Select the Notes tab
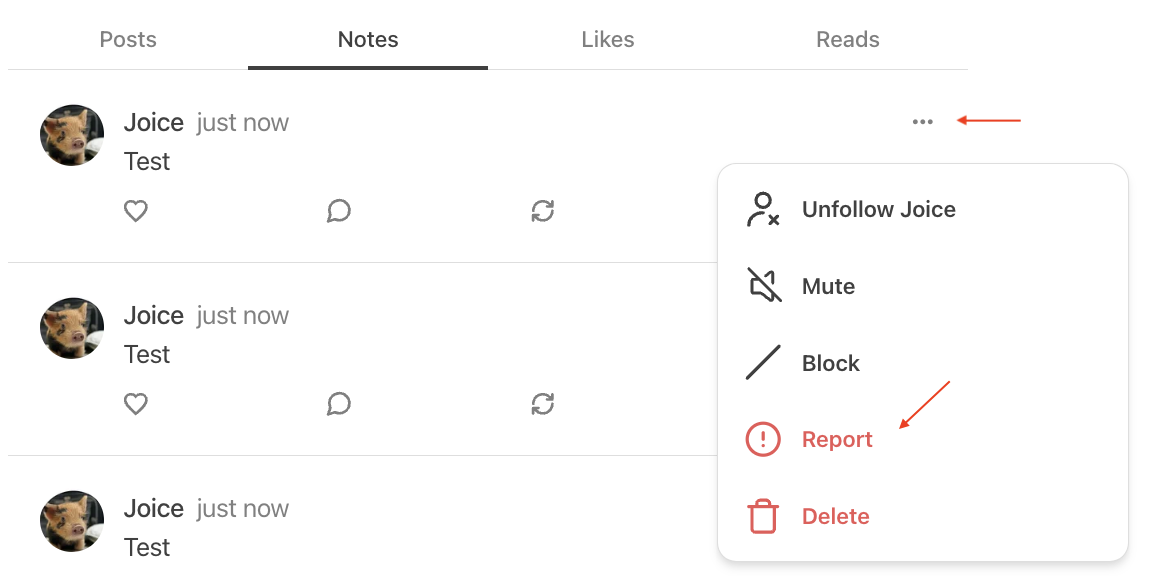Image resolution: width=1158 pixels, height=576 pixels. [x=368, y=39]
